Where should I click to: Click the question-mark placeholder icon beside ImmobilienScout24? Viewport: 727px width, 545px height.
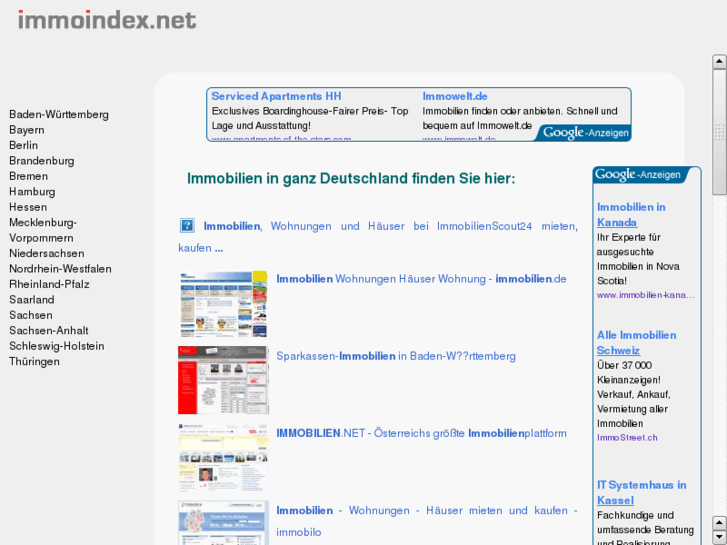click(187, 226)
